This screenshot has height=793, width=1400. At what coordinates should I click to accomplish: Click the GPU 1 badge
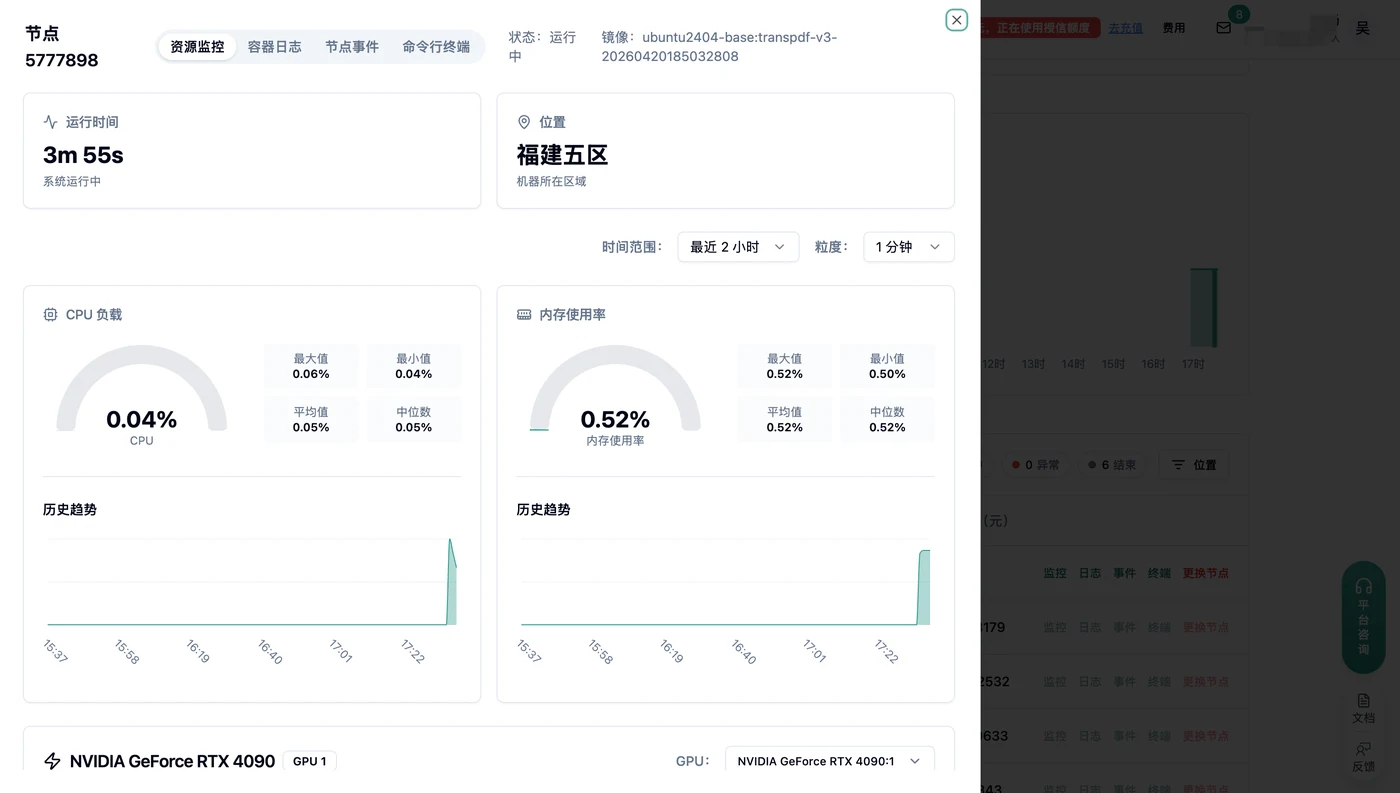click(310, 761)
